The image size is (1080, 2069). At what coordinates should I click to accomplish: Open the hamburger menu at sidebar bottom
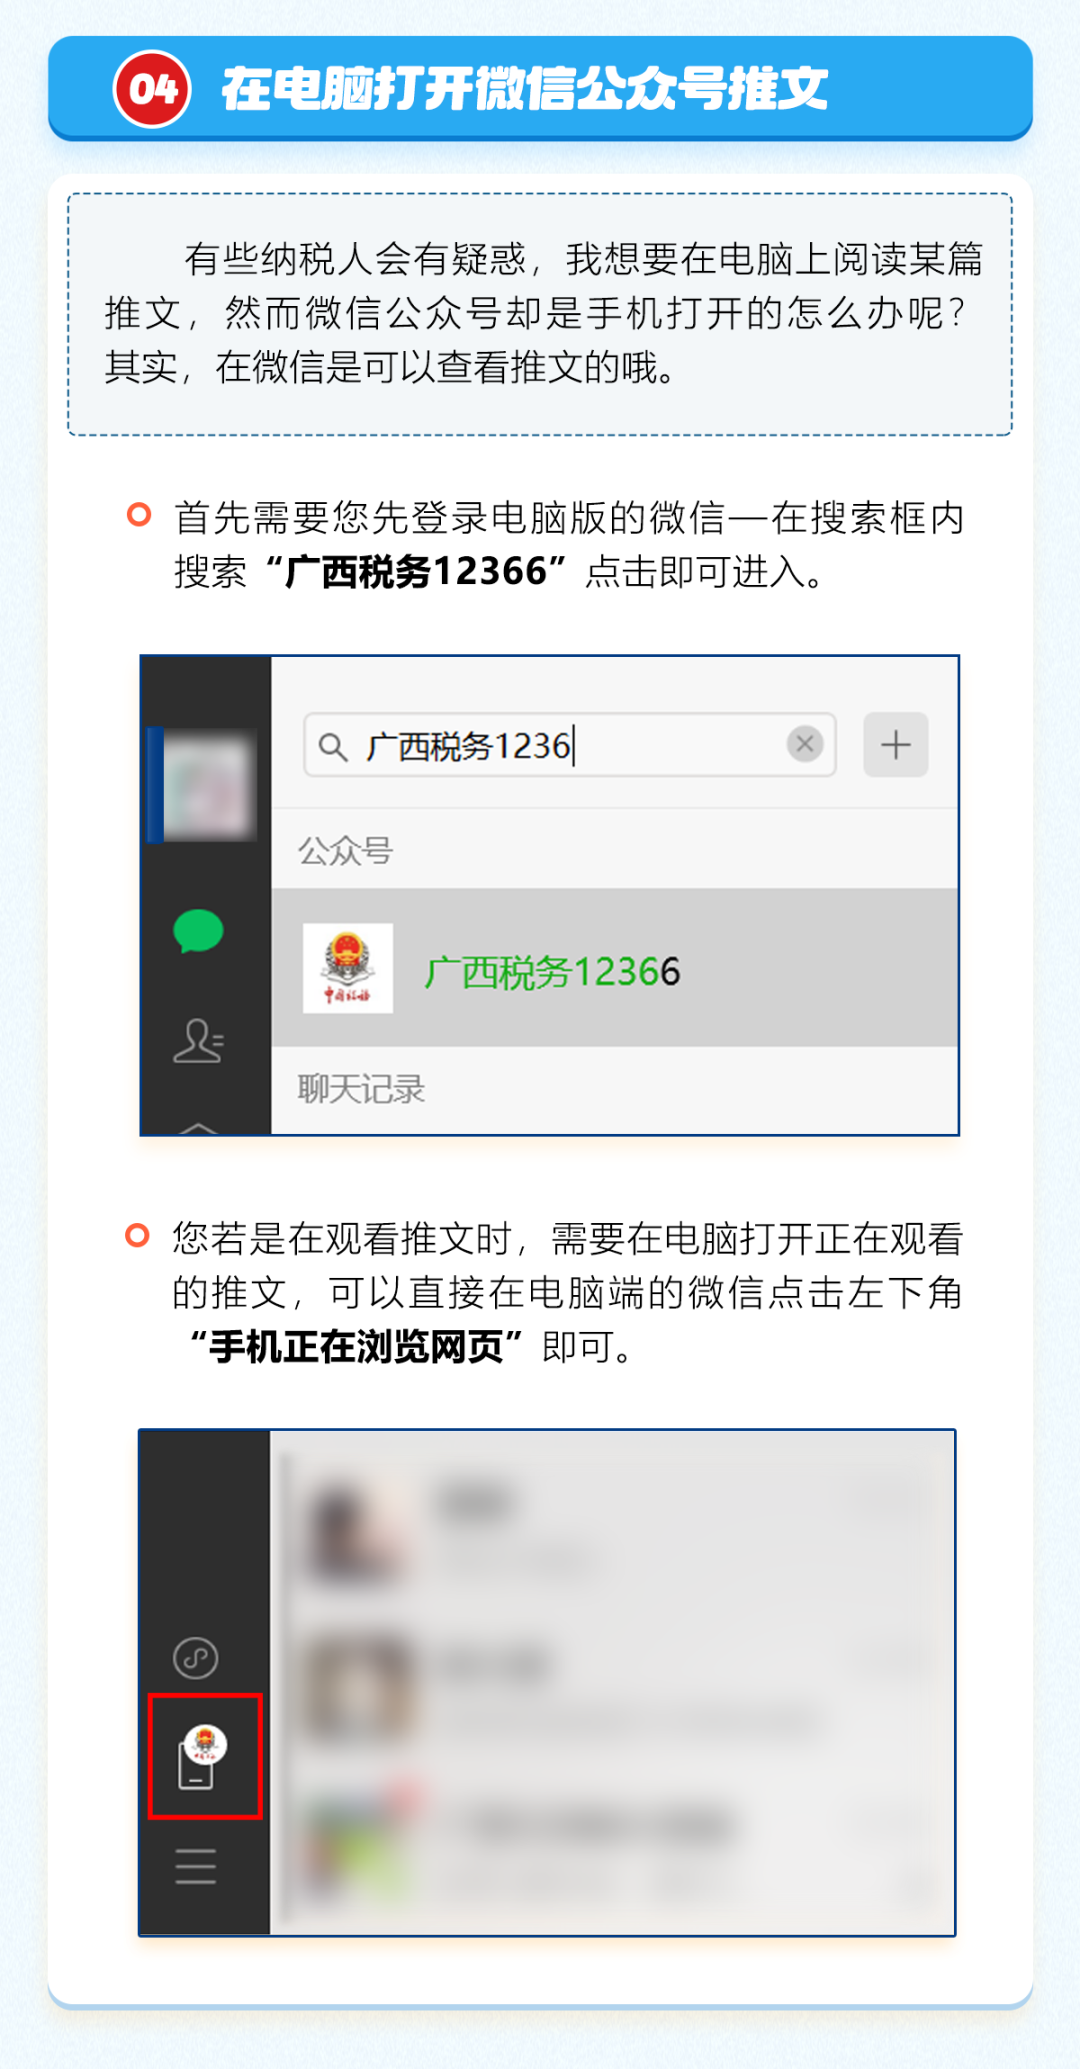coord(196,1866)
